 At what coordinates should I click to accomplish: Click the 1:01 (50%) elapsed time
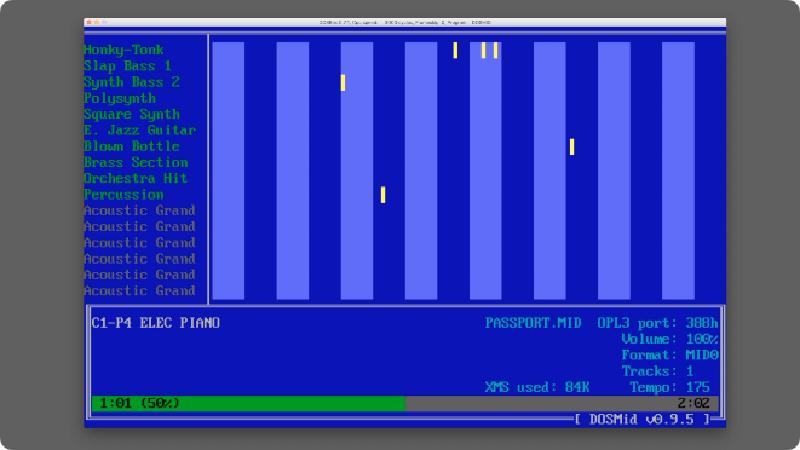pyautogui.click(x=139, y=403)
